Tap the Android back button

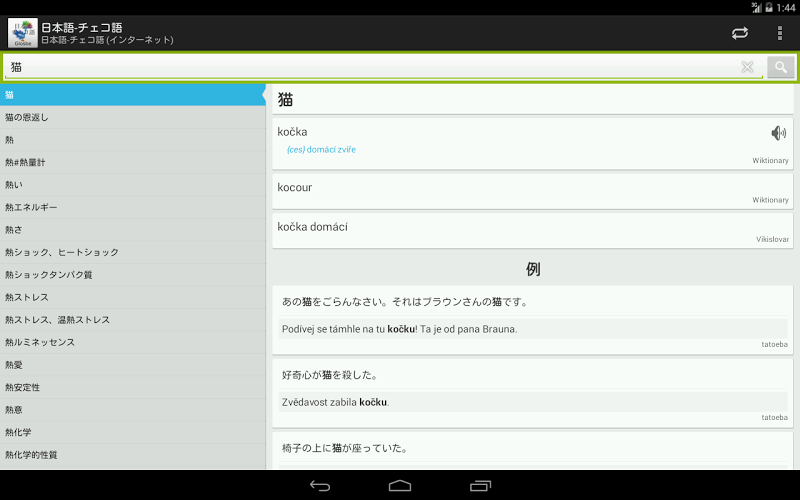pyautogui.click(x=320, y=486)
